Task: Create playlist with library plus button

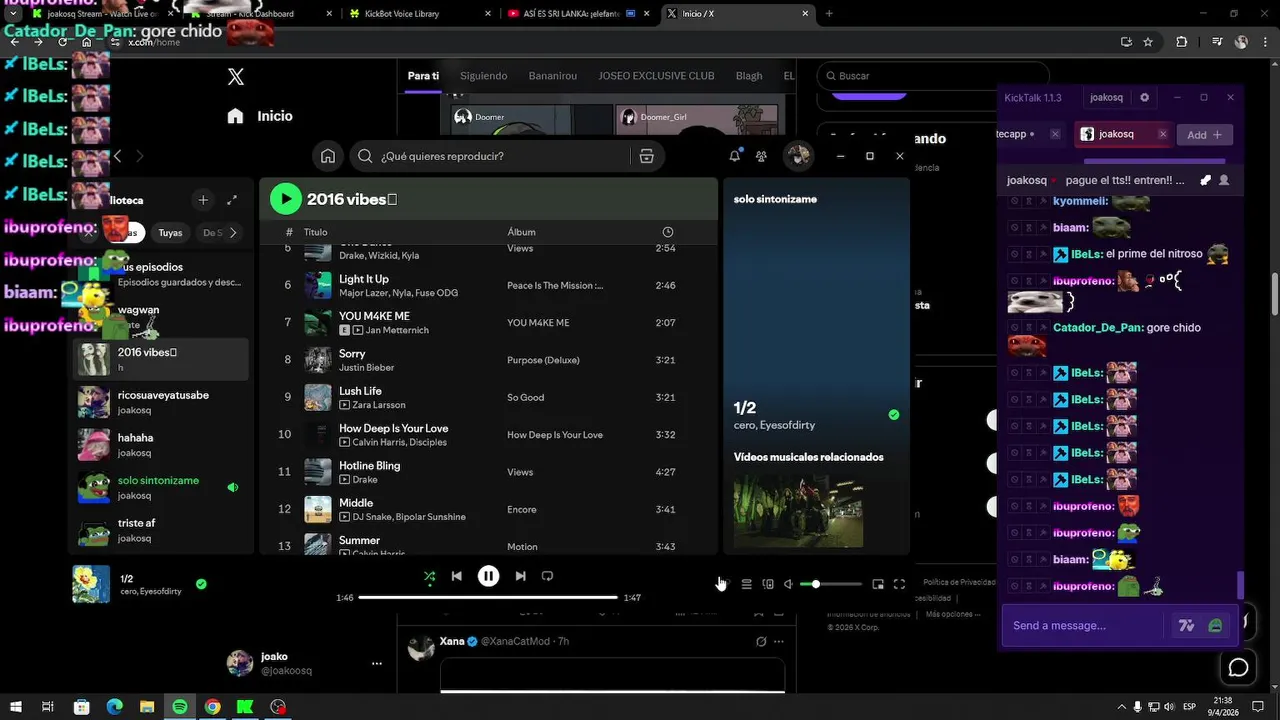Action: [203, 200]
